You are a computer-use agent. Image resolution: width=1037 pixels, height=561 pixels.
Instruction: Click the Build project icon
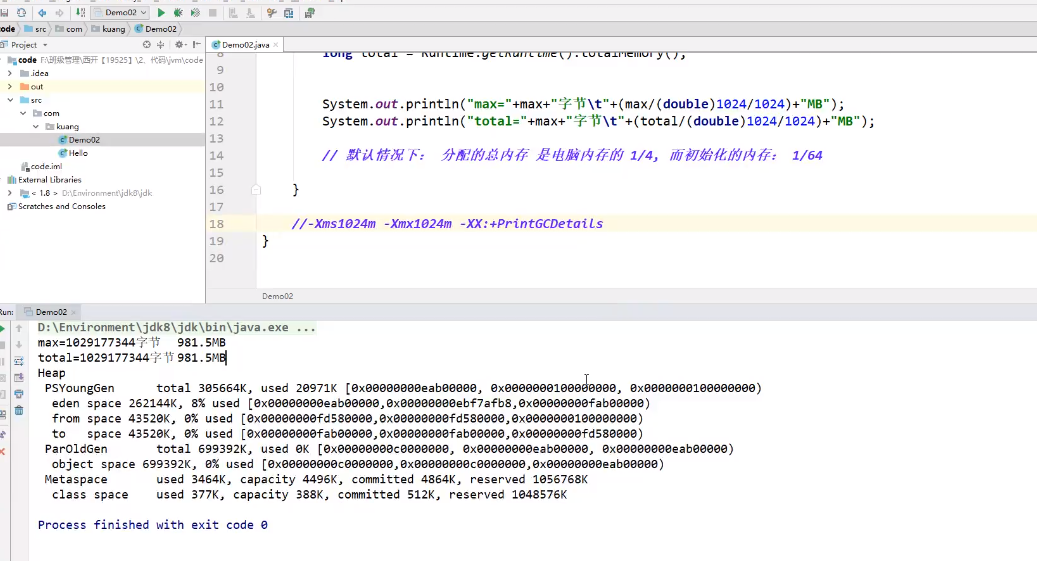point(80,13)
